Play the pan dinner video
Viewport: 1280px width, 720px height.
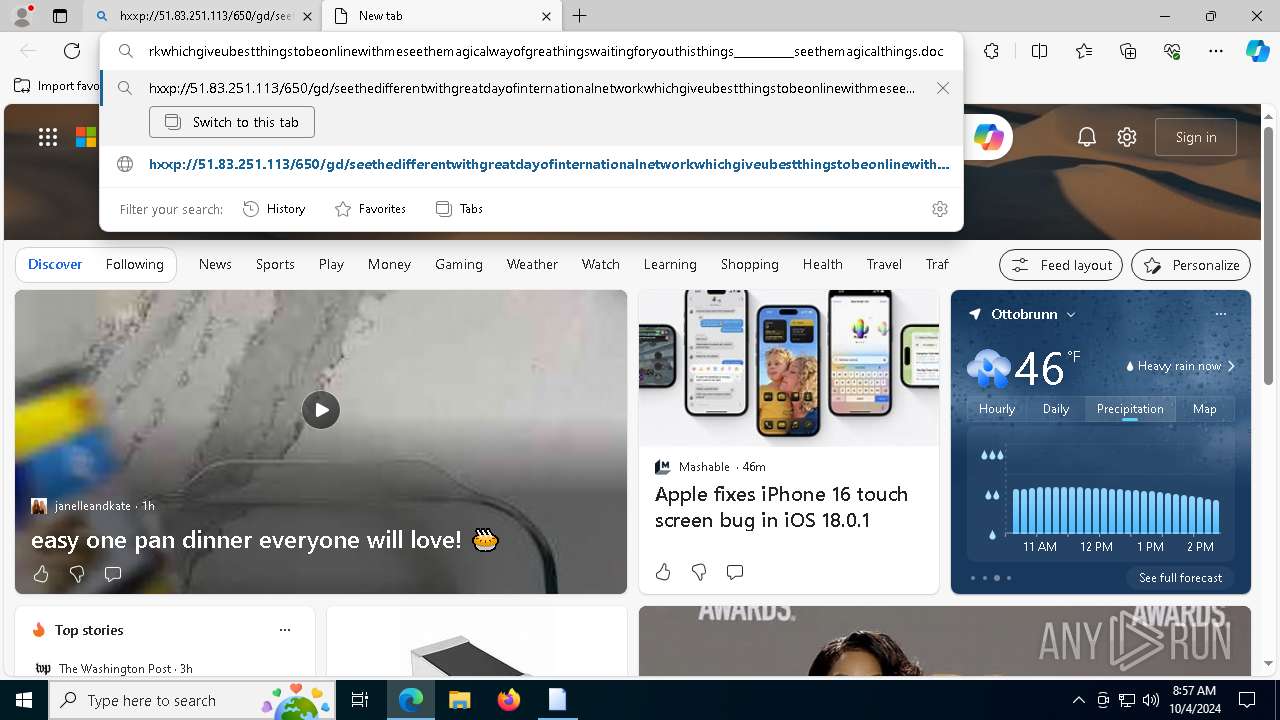[x=321, y=410]
